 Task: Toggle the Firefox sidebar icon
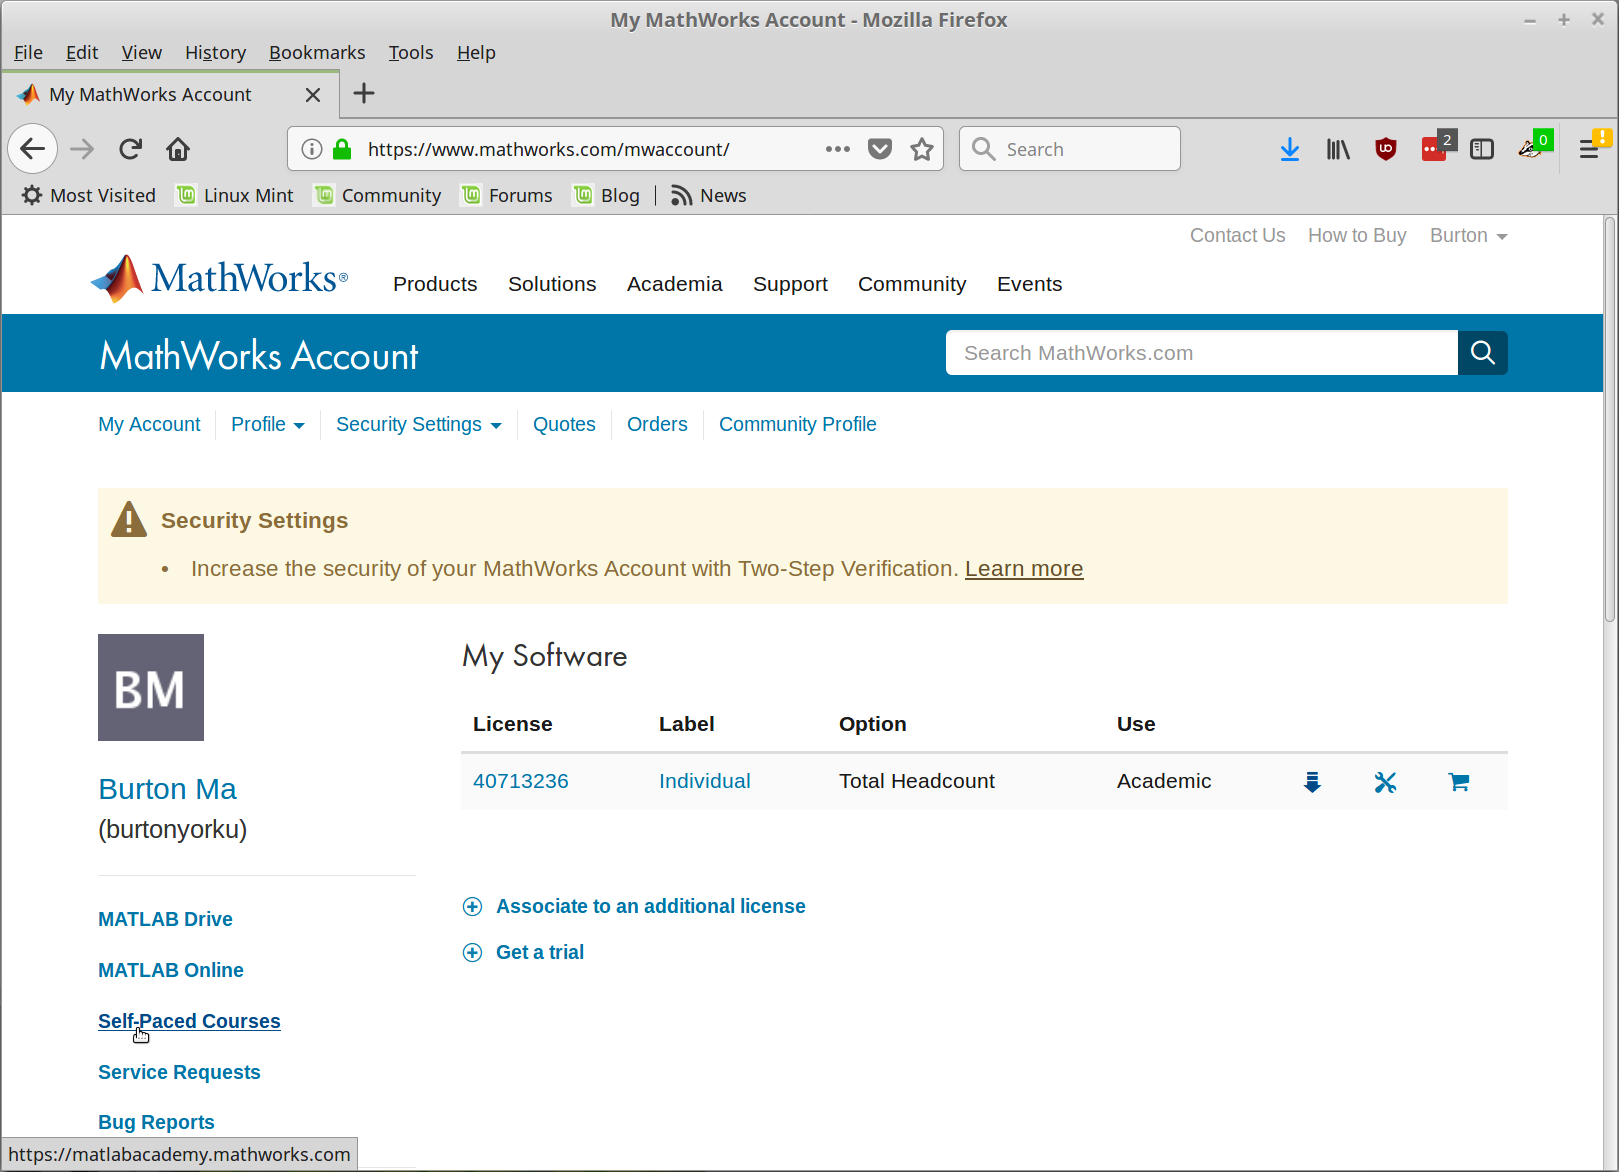[1482, 149]
